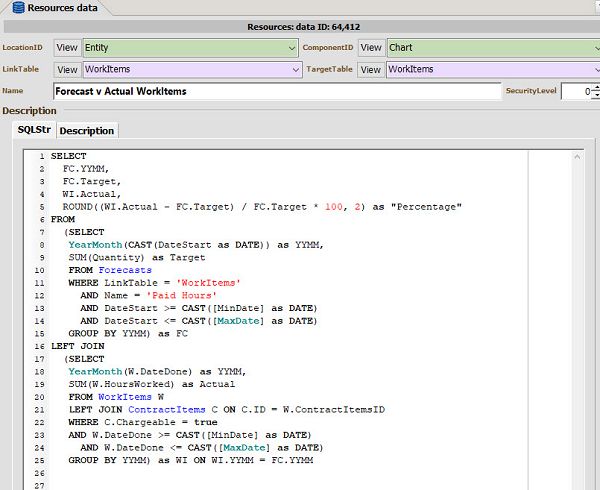Image resolution: width=600 pixels, height=490 pixels.
Task: Click 'YearMonth' function on line 8
Action: click(x=95, y=245)
